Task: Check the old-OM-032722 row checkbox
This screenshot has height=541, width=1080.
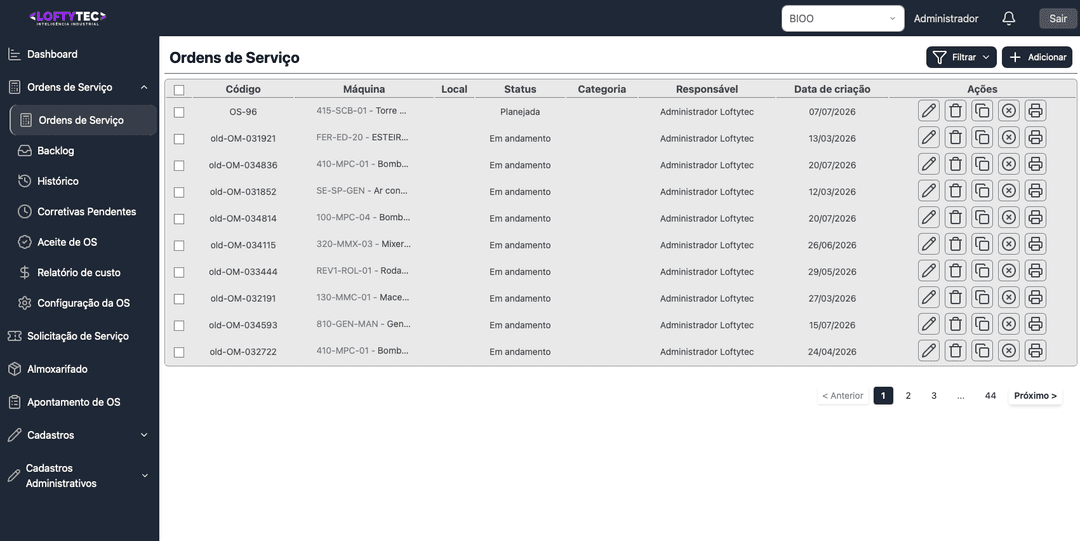Action: coord(179,352)
